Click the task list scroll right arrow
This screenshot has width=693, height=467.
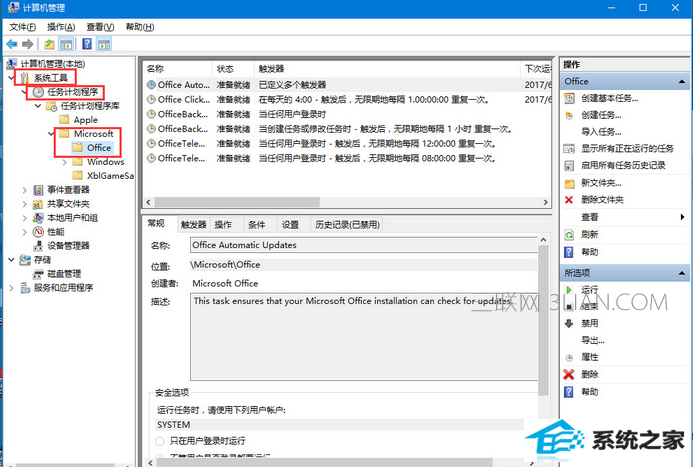[x=545, y=202]
